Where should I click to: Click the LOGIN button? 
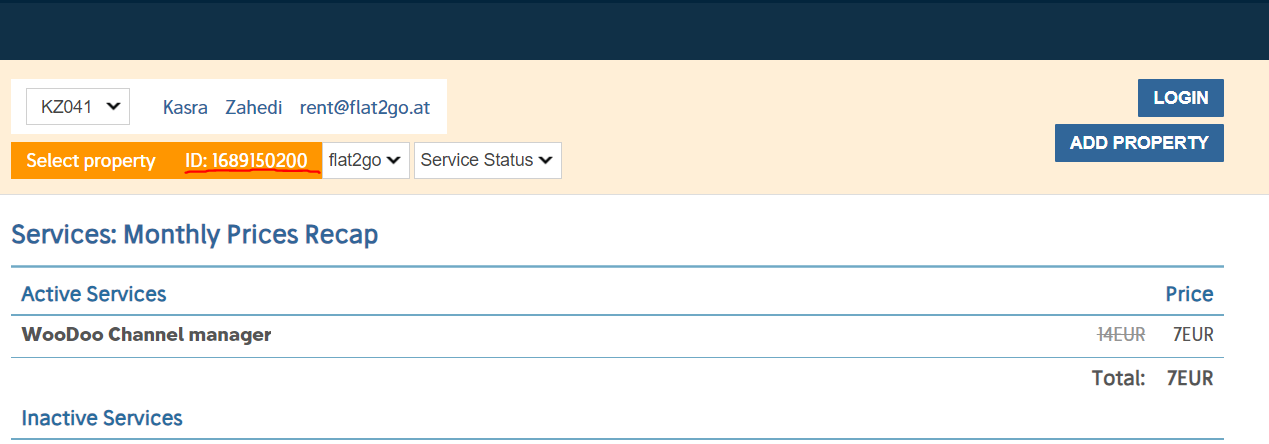pyautogui.click(x=1180, y=98)
